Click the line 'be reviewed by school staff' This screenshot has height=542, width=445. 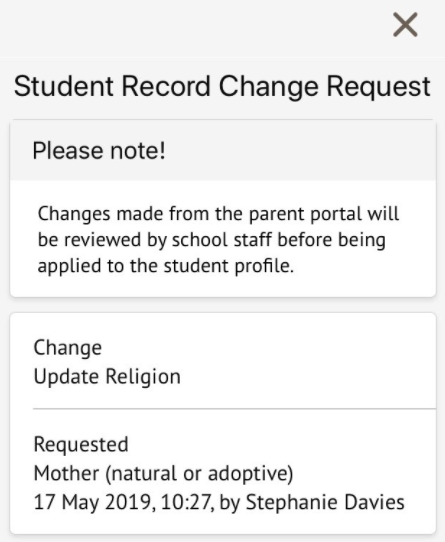[x=155, y=240]
